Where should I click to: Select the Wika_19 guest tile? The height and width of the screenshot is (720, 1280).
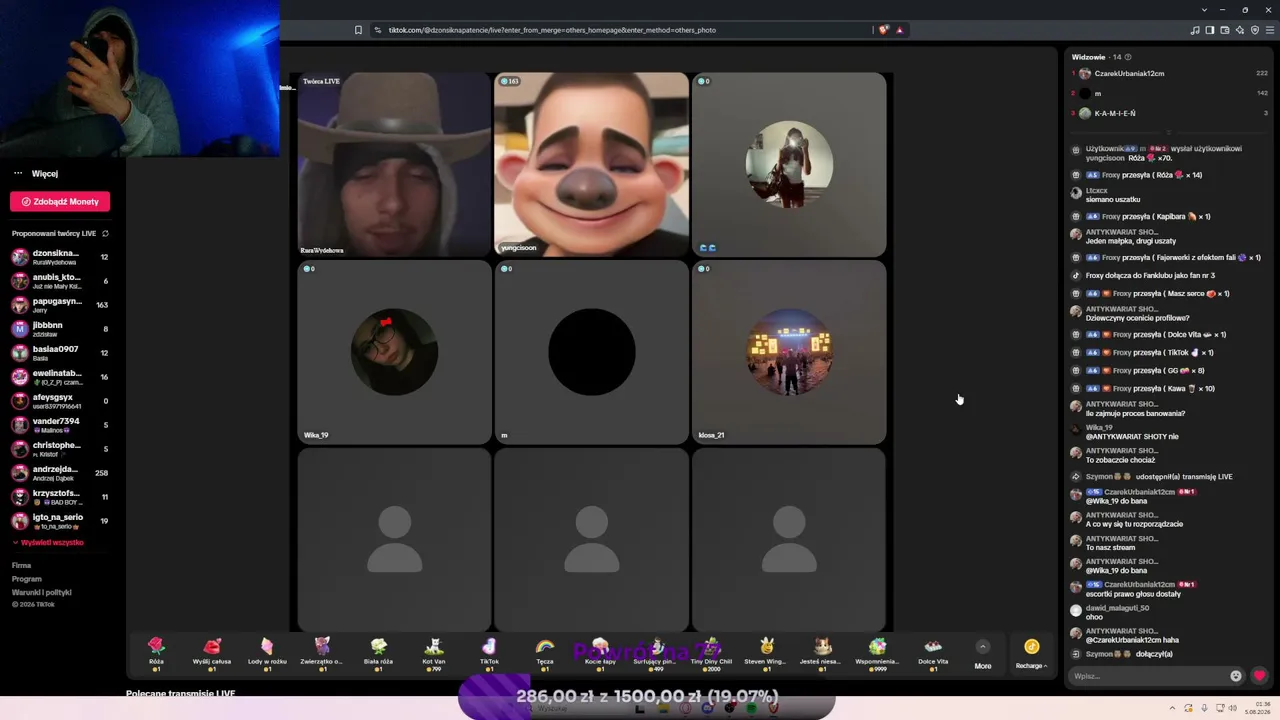coord(394,352)
